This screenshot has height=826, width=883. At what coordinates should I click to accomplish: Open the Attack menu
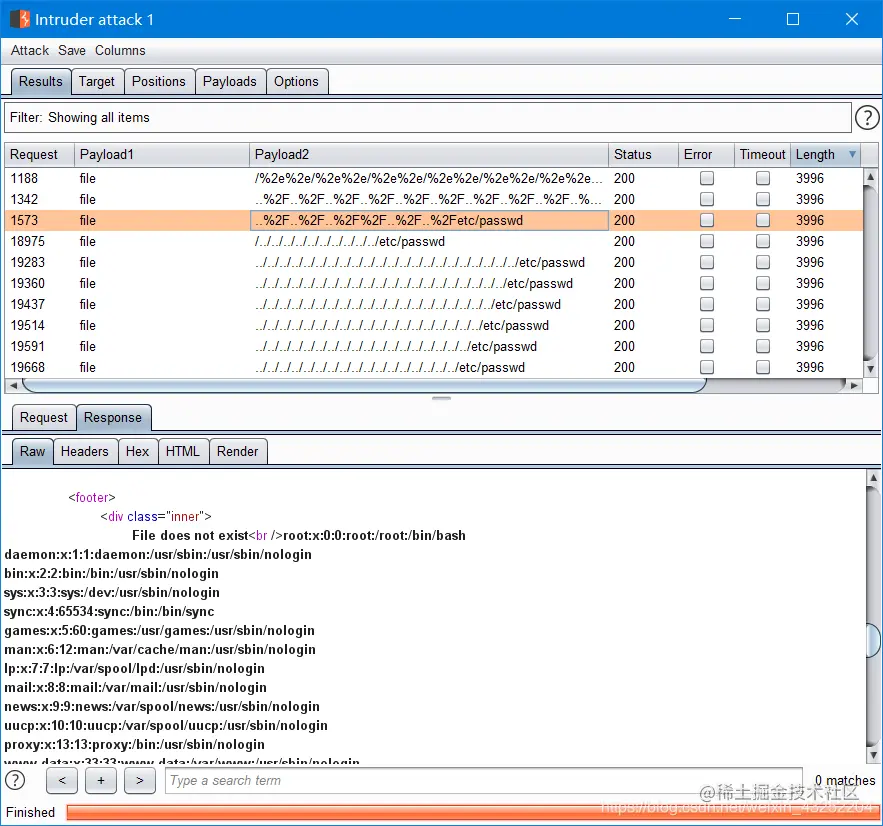click(x=30, y=51)
